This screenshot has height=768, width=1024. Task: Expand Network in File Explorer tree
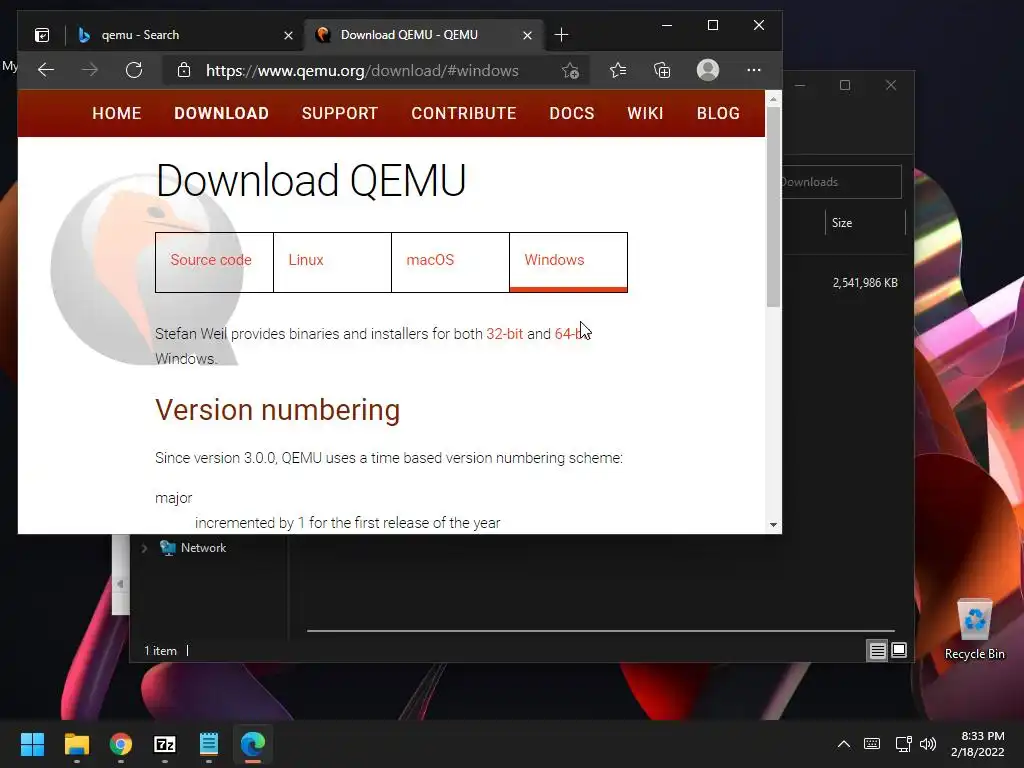point(144,548)
